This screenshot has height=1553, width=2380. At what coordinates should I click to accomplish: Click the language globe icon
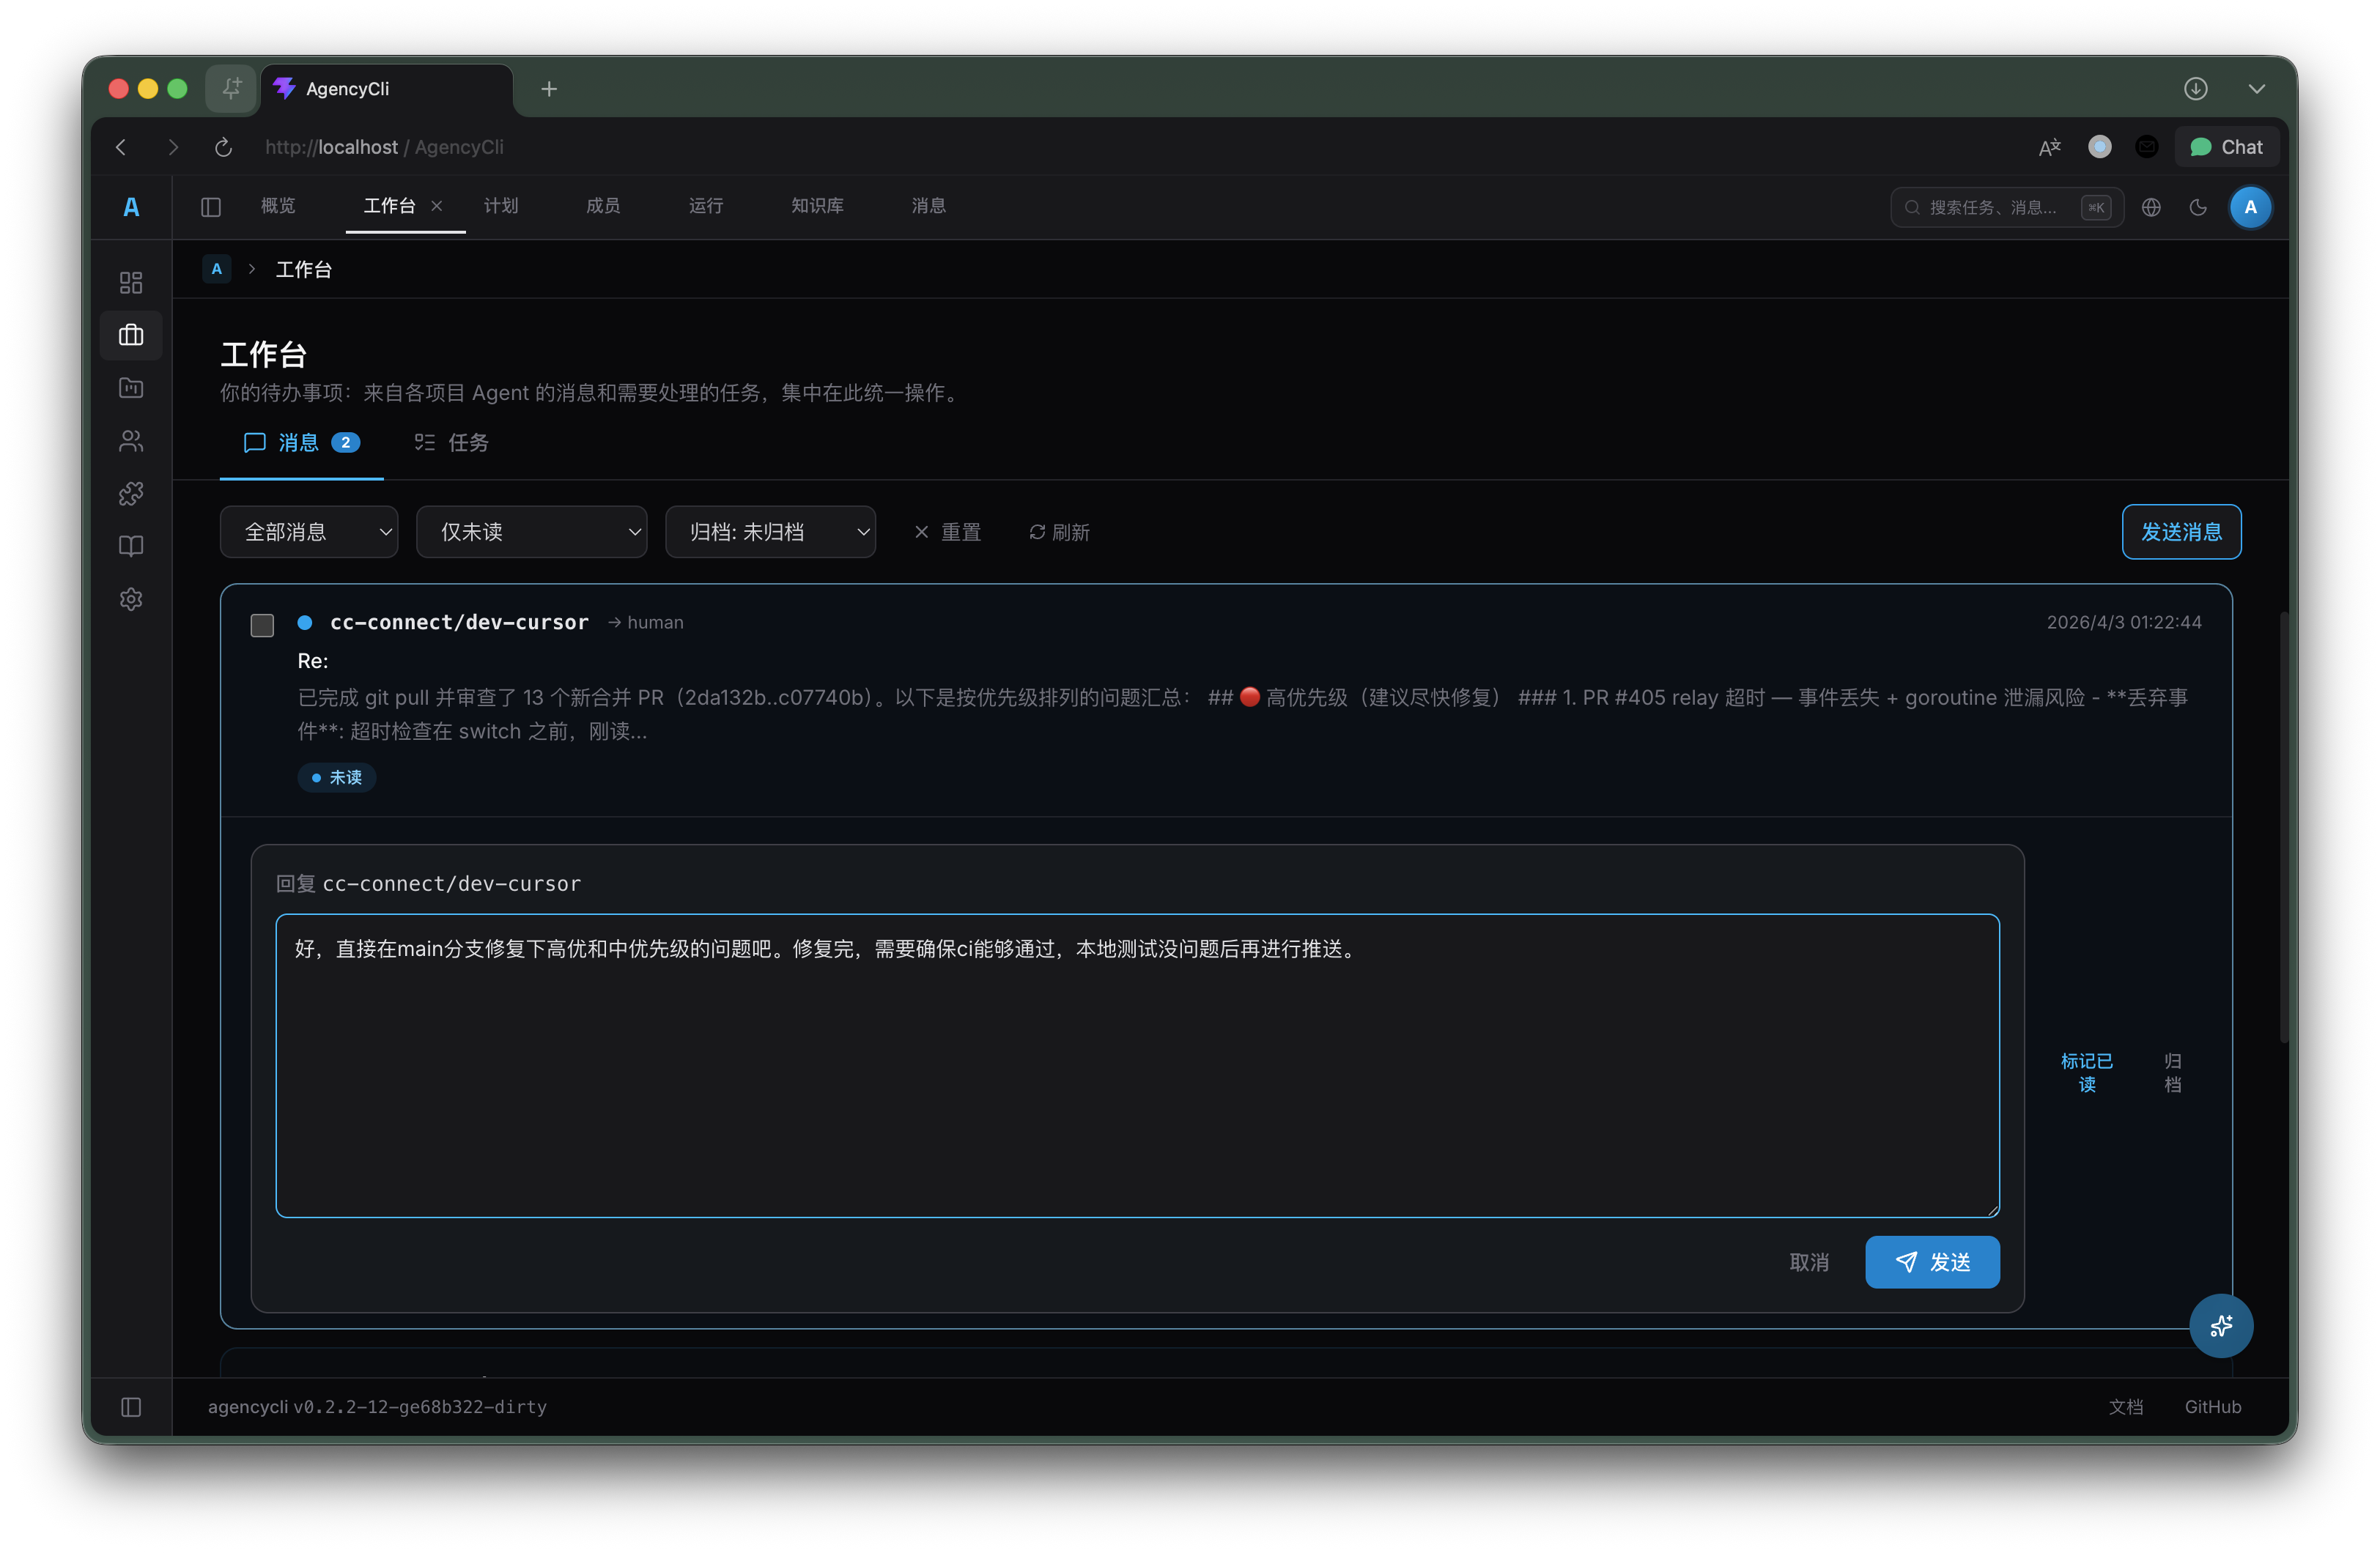pyautogui.click(x=2151, y=207)
